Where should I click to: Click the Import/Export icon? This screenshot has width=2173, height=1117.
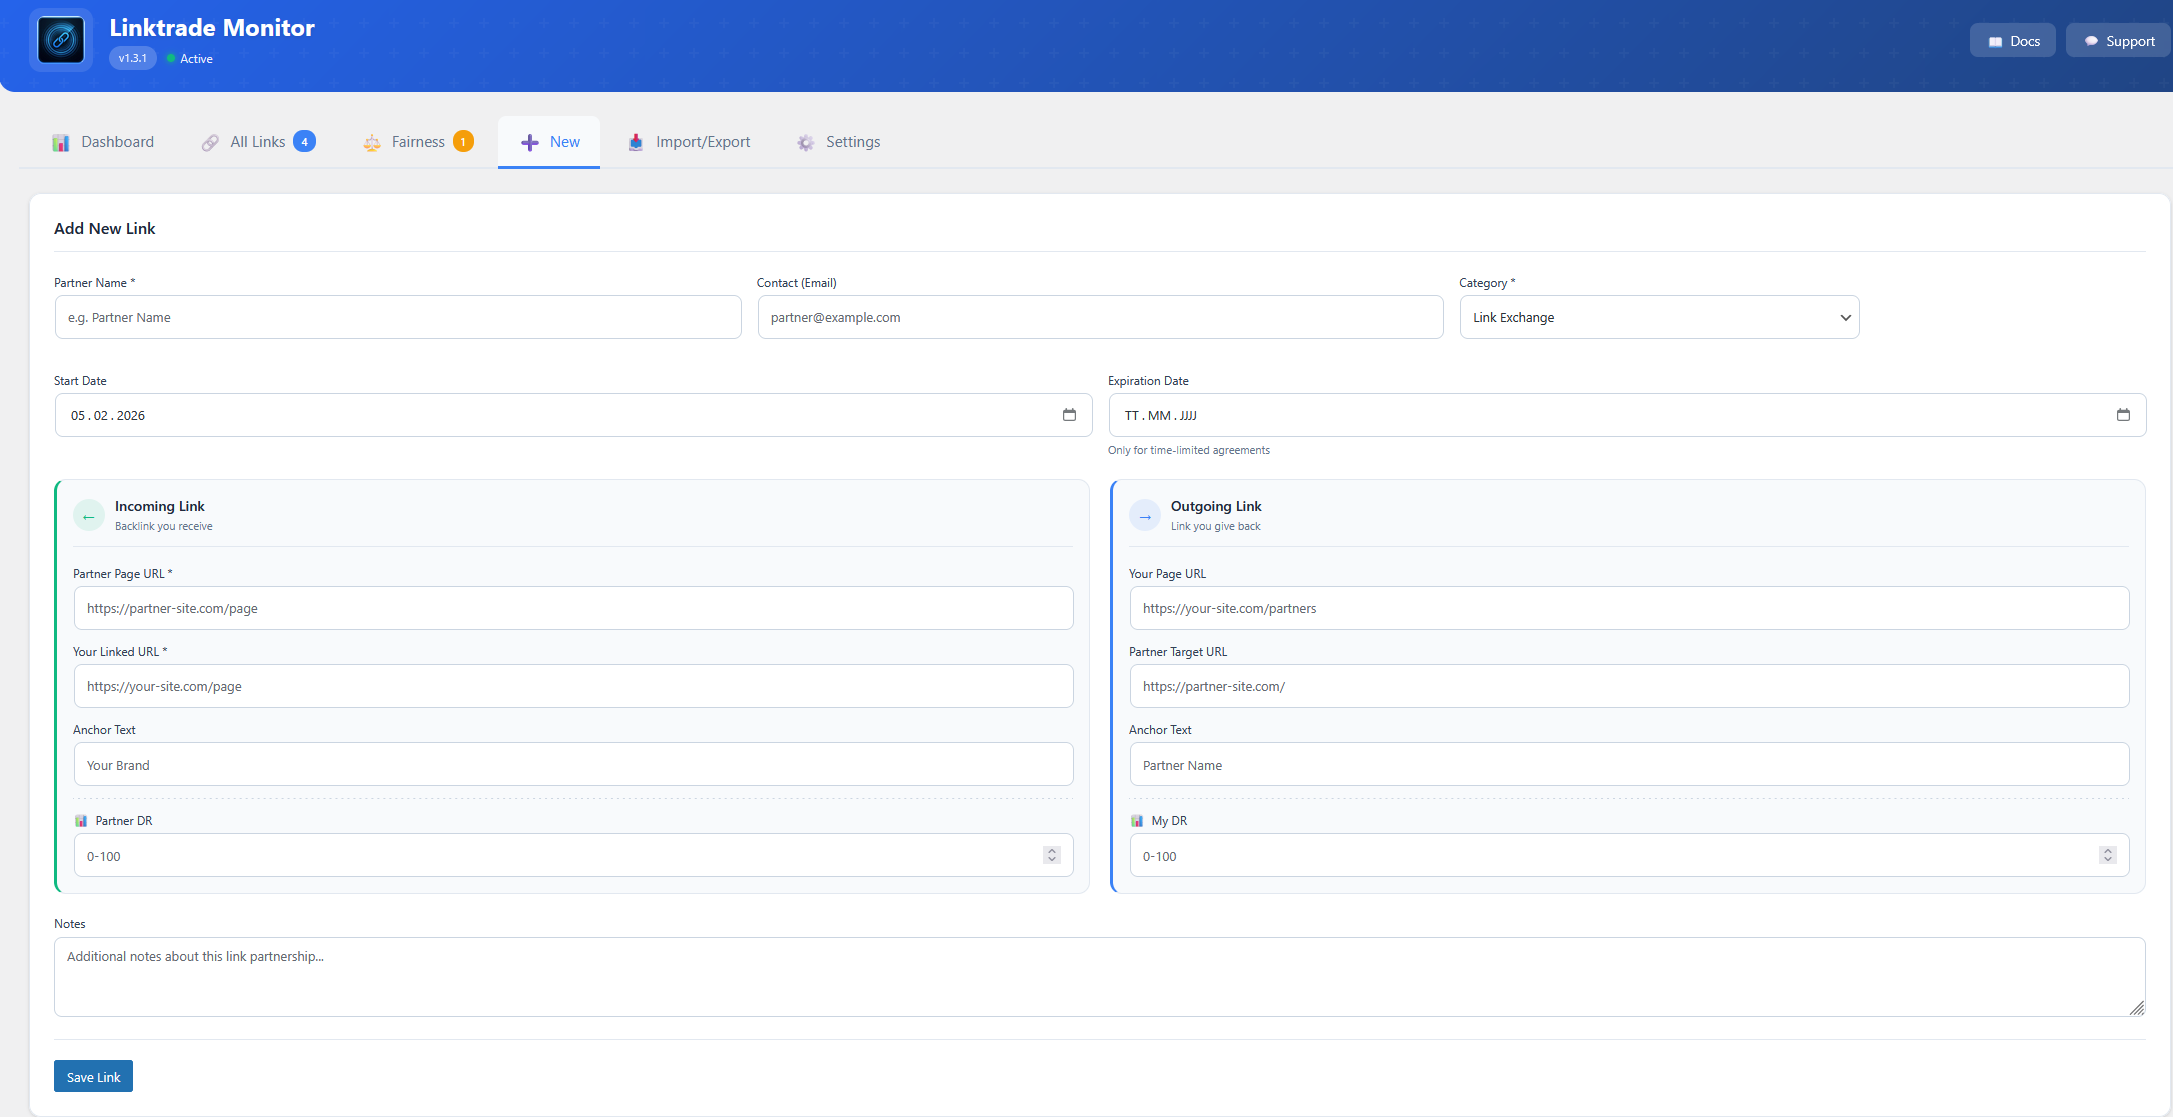click(636, 142)
